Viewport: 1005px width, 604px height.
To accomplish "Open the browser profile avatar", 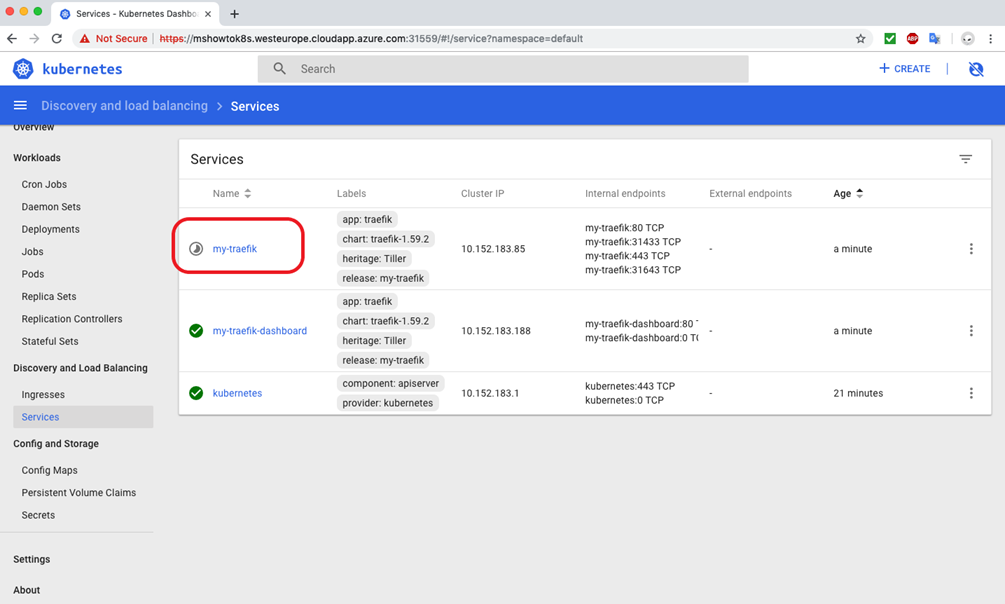I will click(967, 38).
